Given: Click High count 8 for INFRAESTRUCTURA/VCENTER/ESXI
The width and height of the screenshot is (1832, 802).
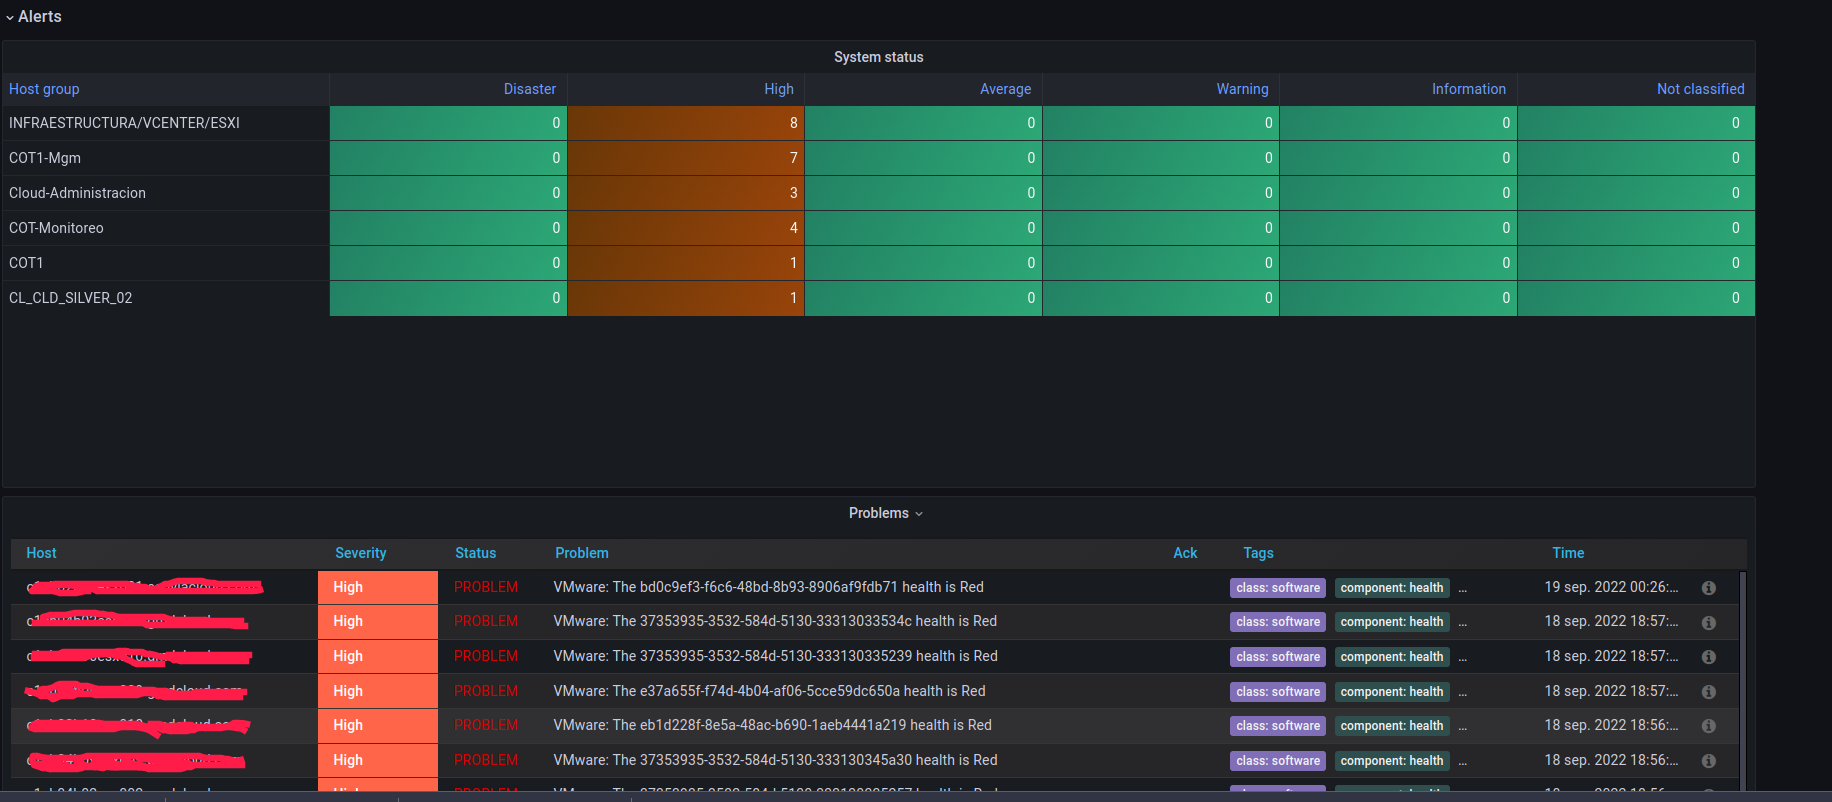Looking at the screenshot, I should click(686, 123).
